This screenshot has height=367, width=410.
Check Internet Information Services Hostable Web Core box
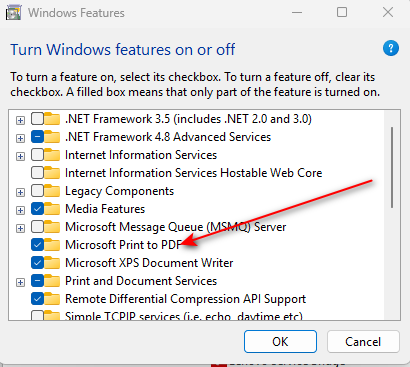pos(37,173)
